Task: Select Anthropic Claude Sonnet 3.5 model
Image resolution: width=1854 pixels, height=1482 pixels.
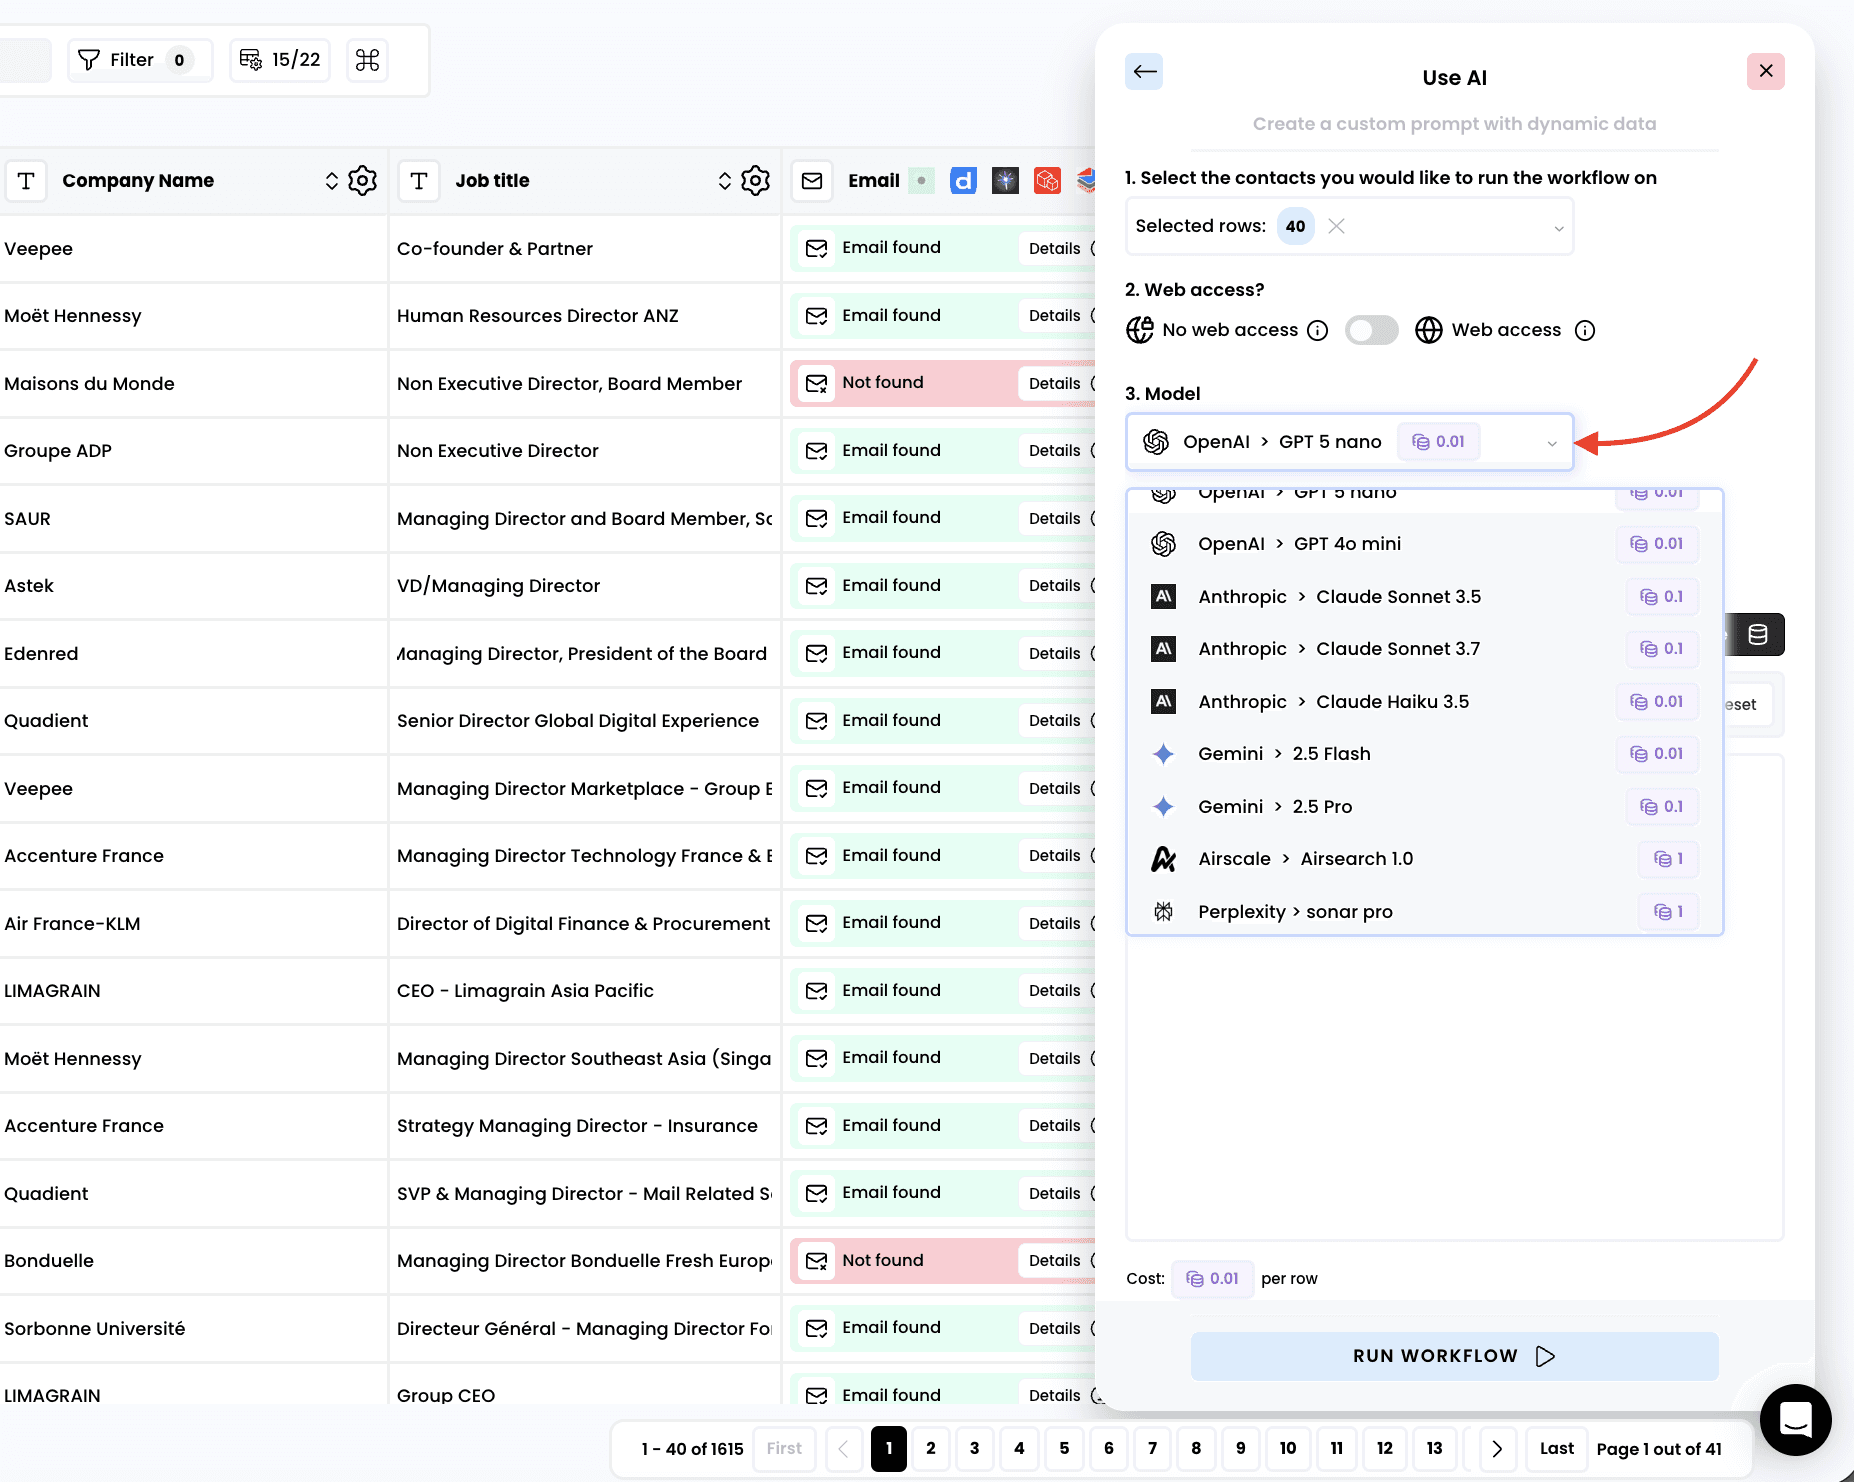Action: tap(1424, 597)
